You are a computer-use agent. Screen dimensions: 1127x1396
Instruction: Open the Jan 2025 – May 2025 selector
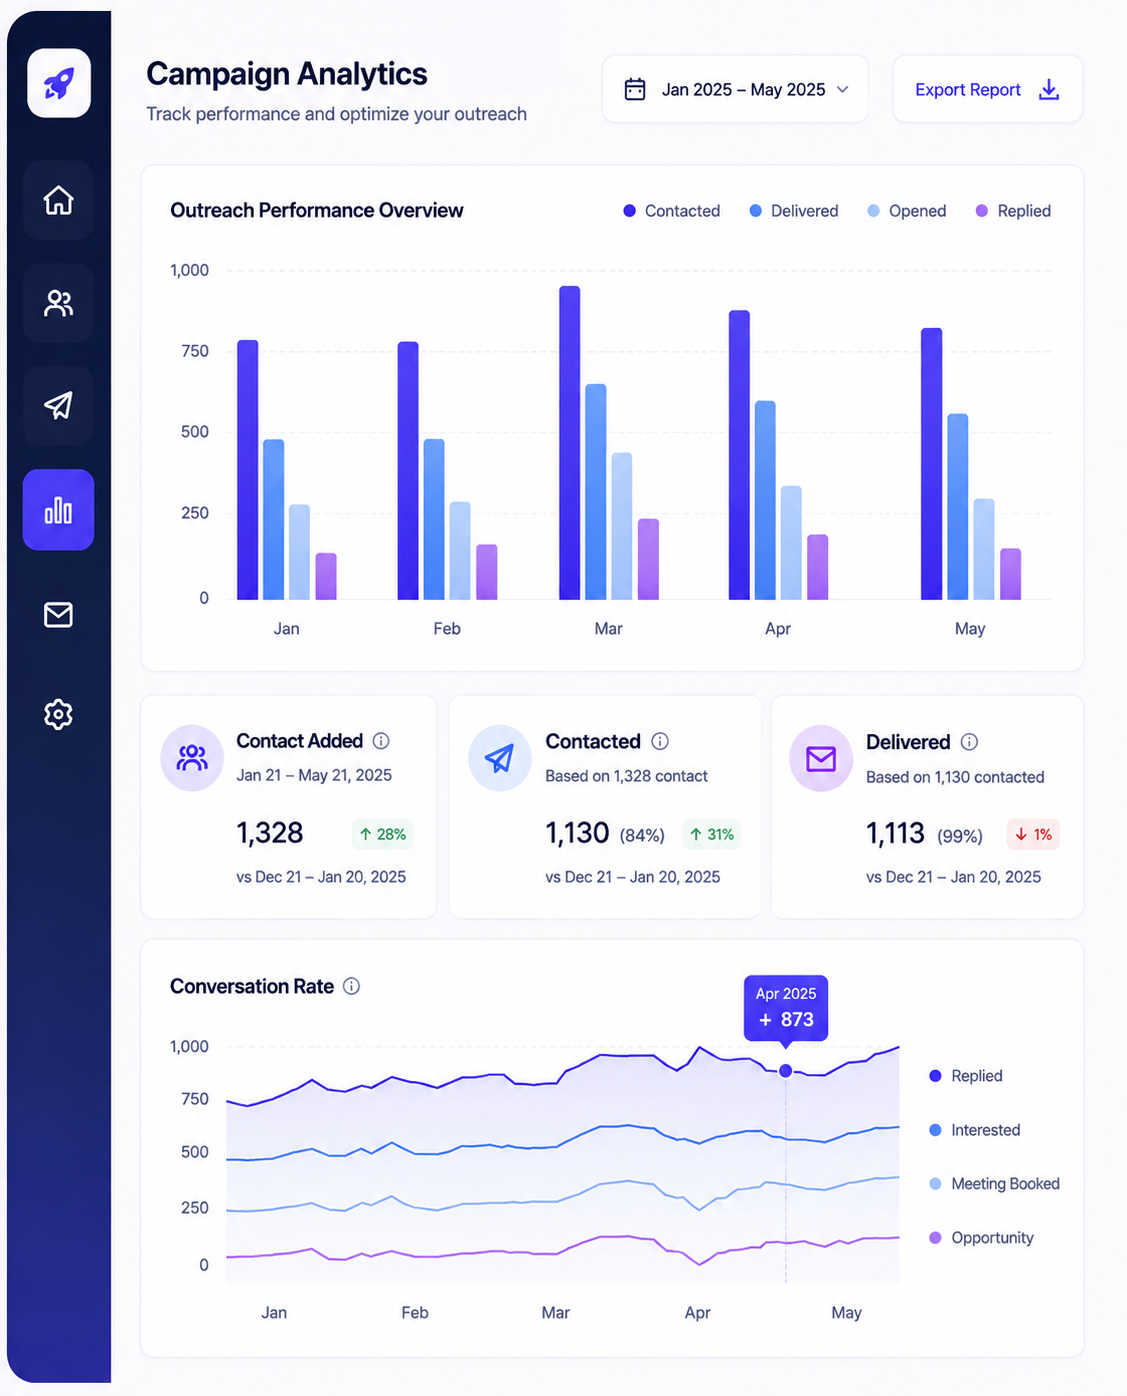735,89
